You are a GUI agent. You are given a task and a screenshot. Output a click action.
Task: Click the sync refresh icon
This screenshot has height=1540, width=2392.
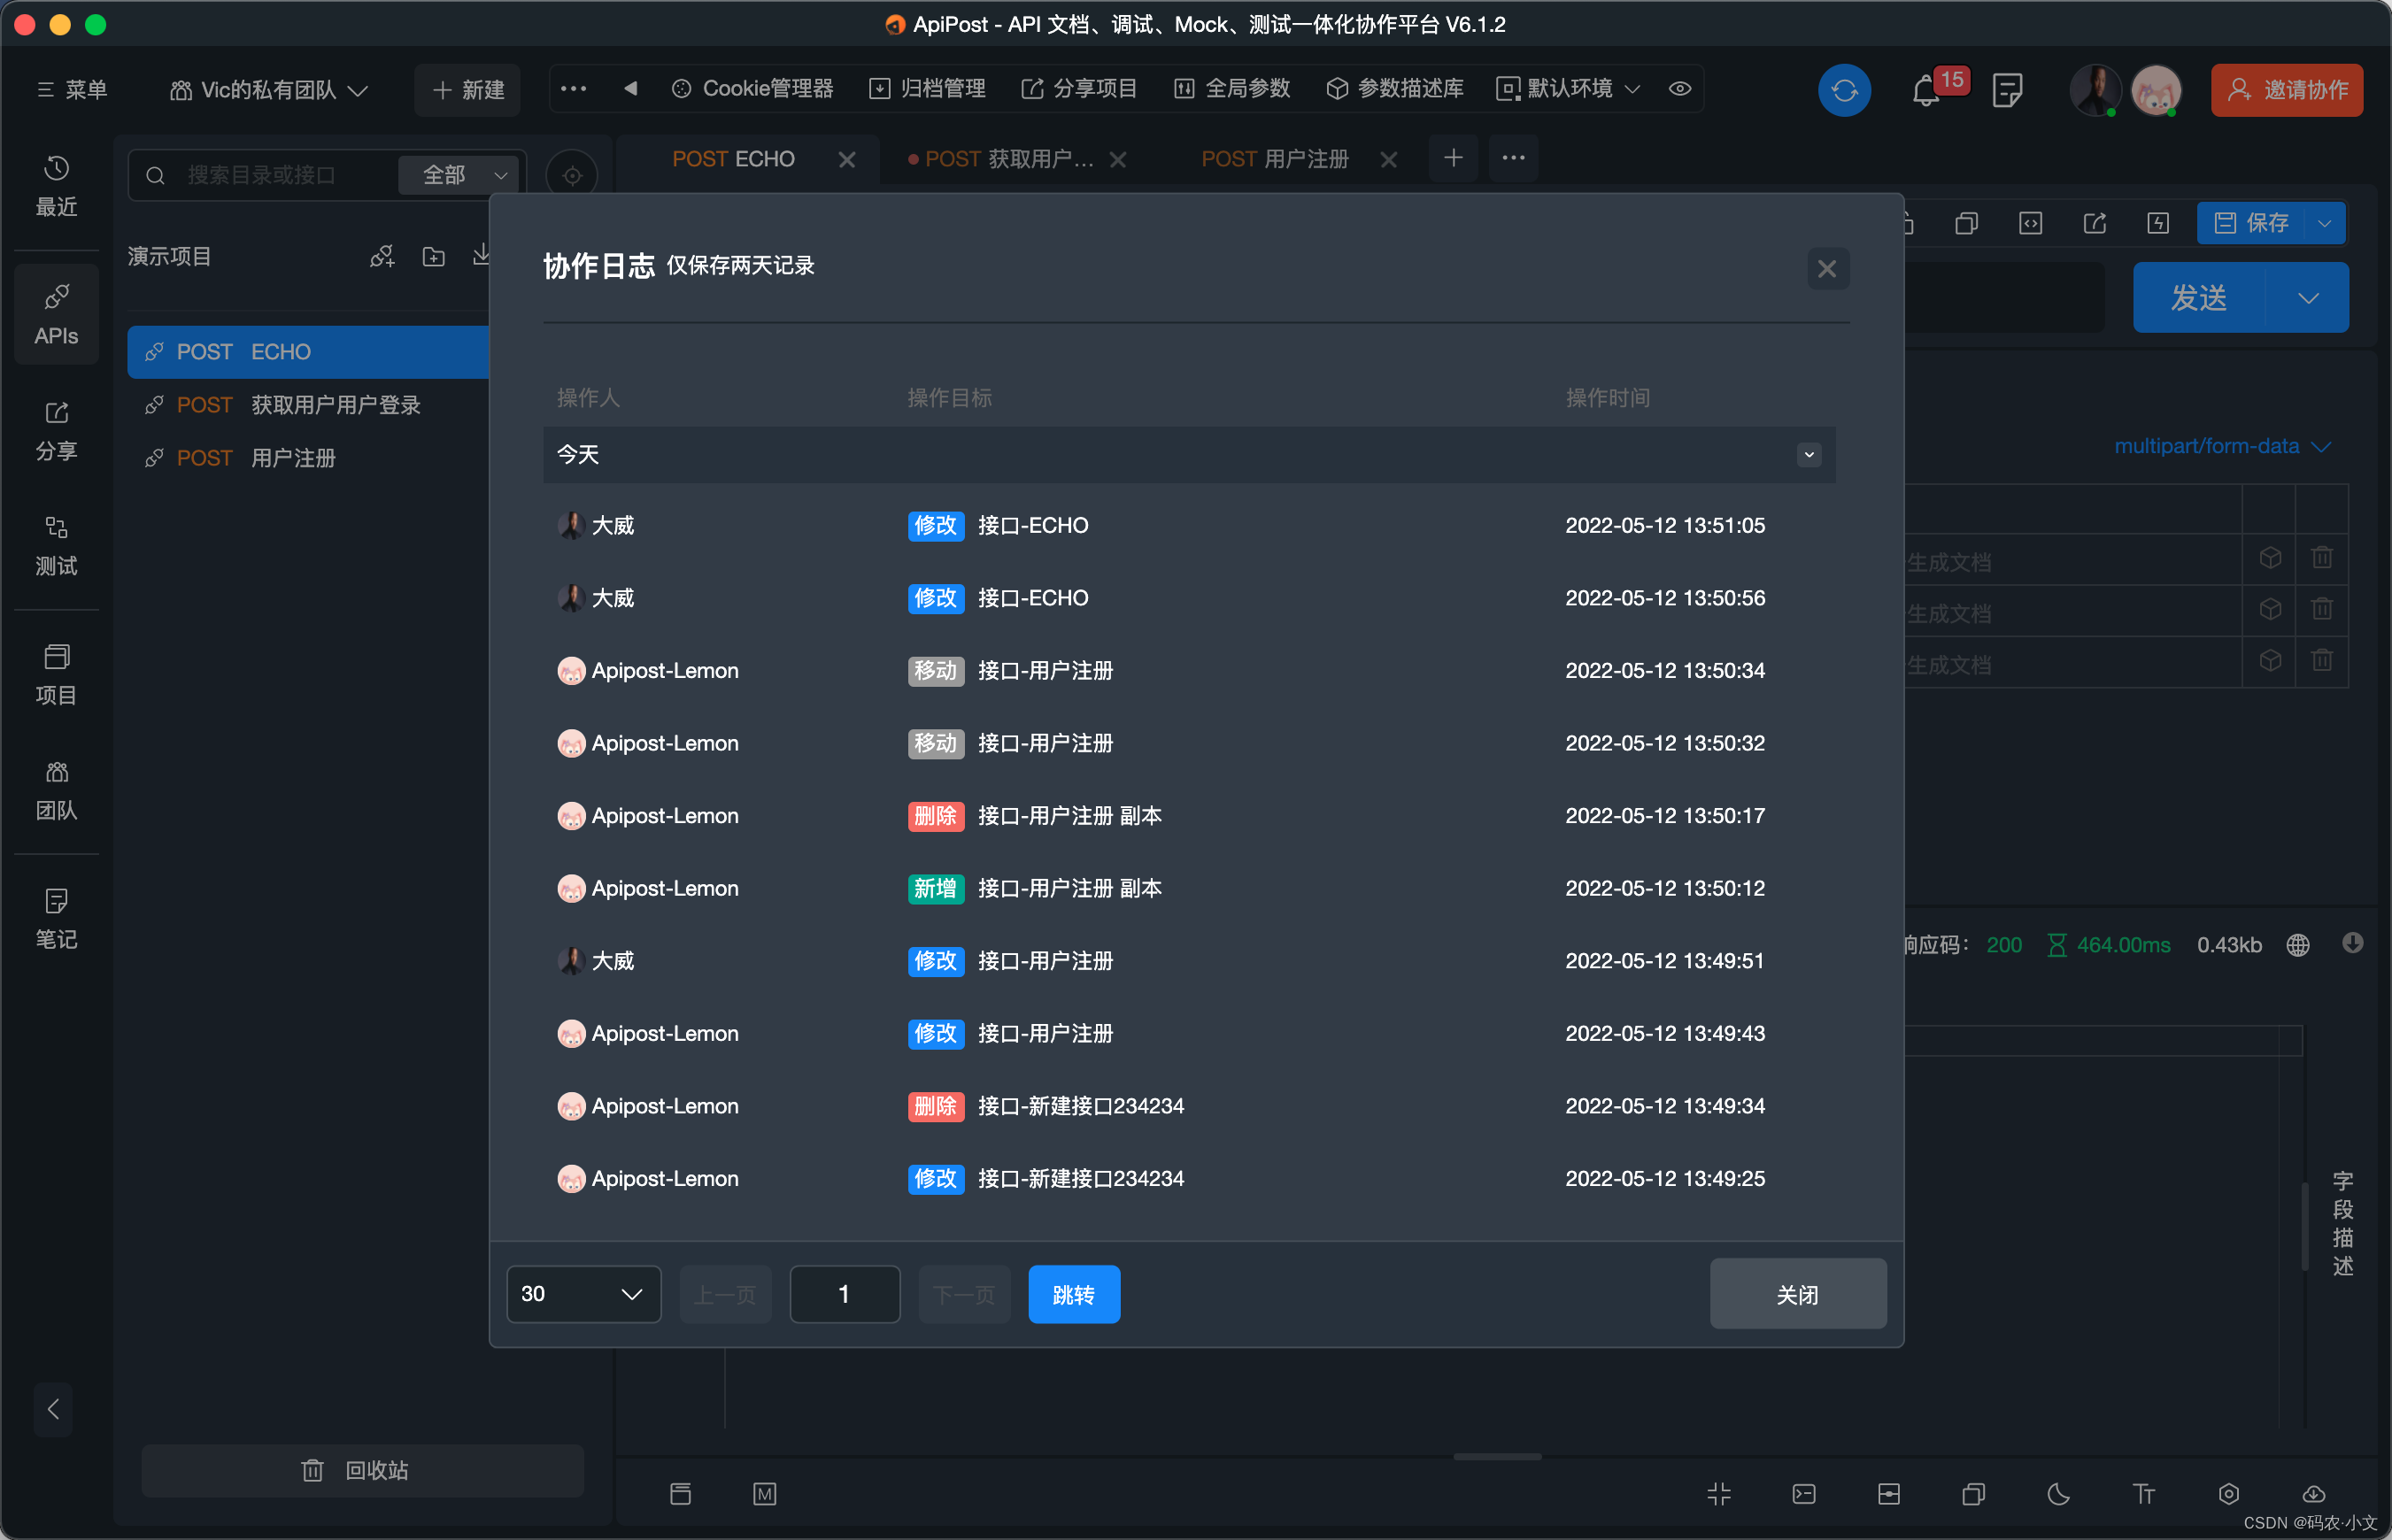coord(1843,90)
